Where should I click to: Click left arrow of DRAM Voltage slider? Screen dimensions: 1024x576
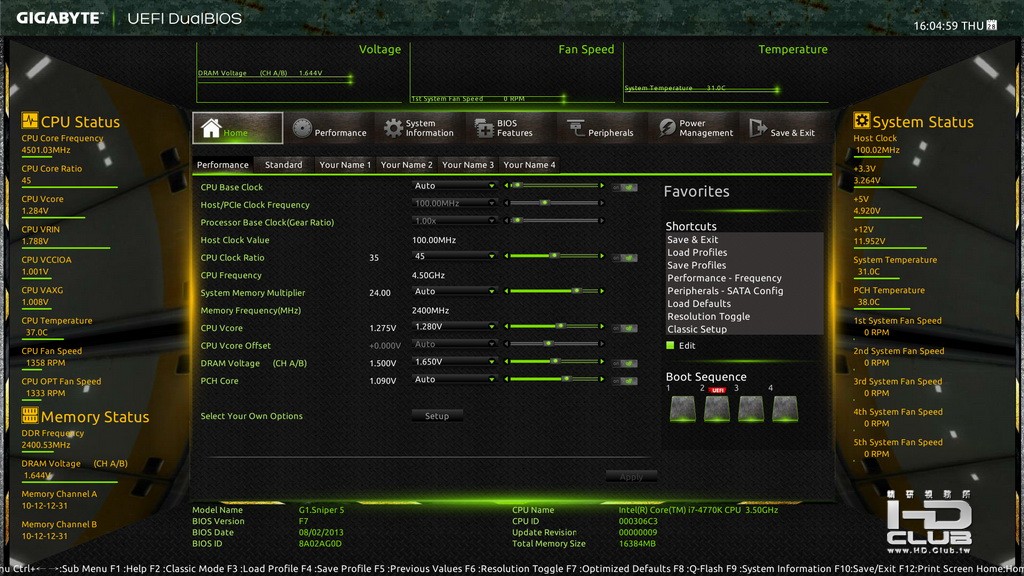click(506, 362)
